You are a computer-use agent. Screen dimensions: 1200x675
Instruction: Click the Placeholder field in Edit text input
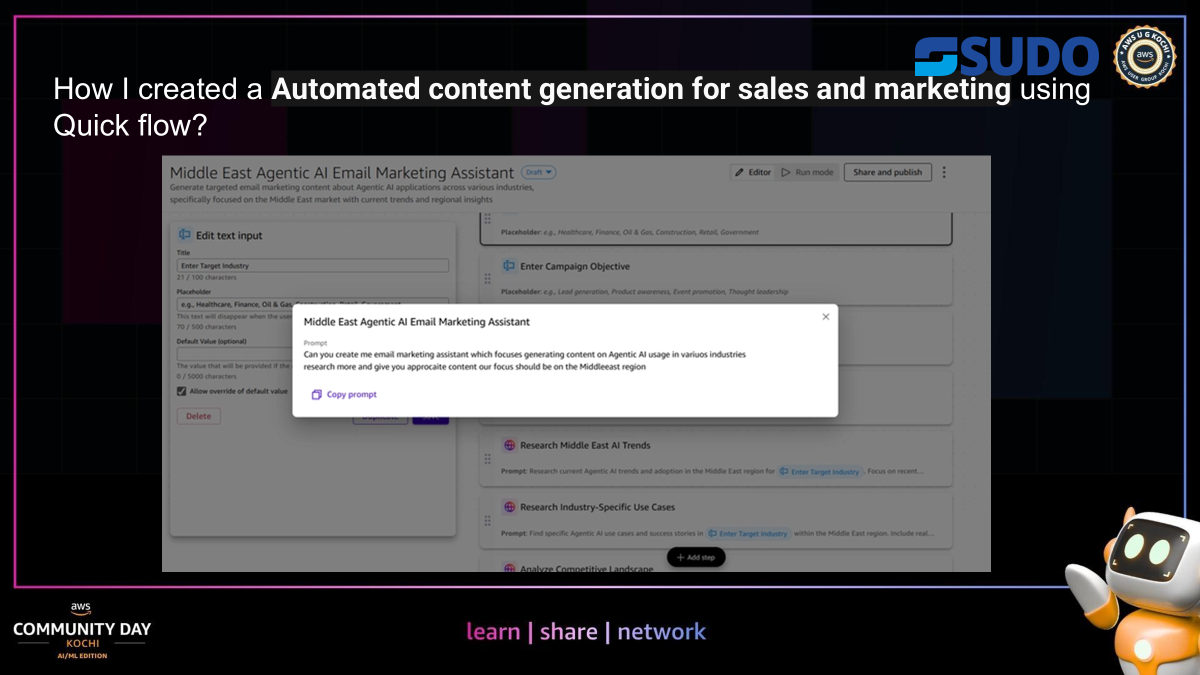tap(313, 304)
